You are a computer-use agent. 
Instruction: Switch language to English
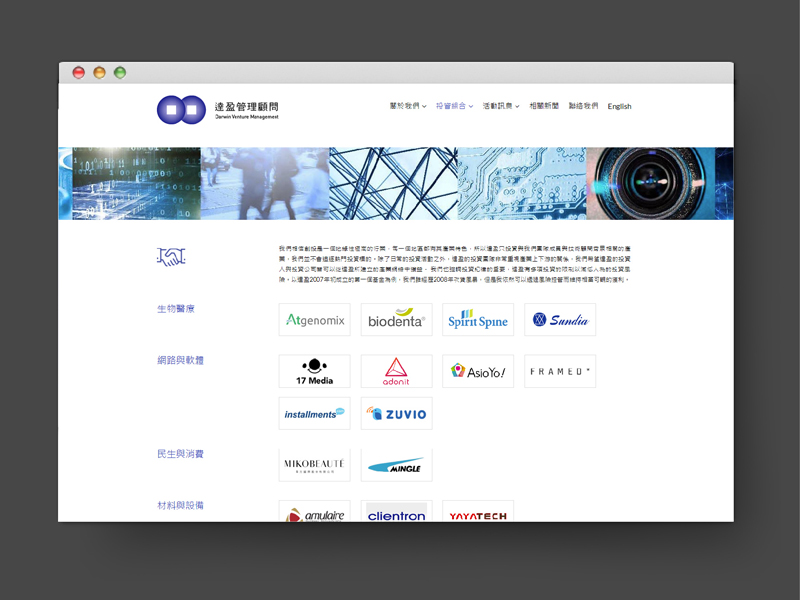[x=619, y=106]
